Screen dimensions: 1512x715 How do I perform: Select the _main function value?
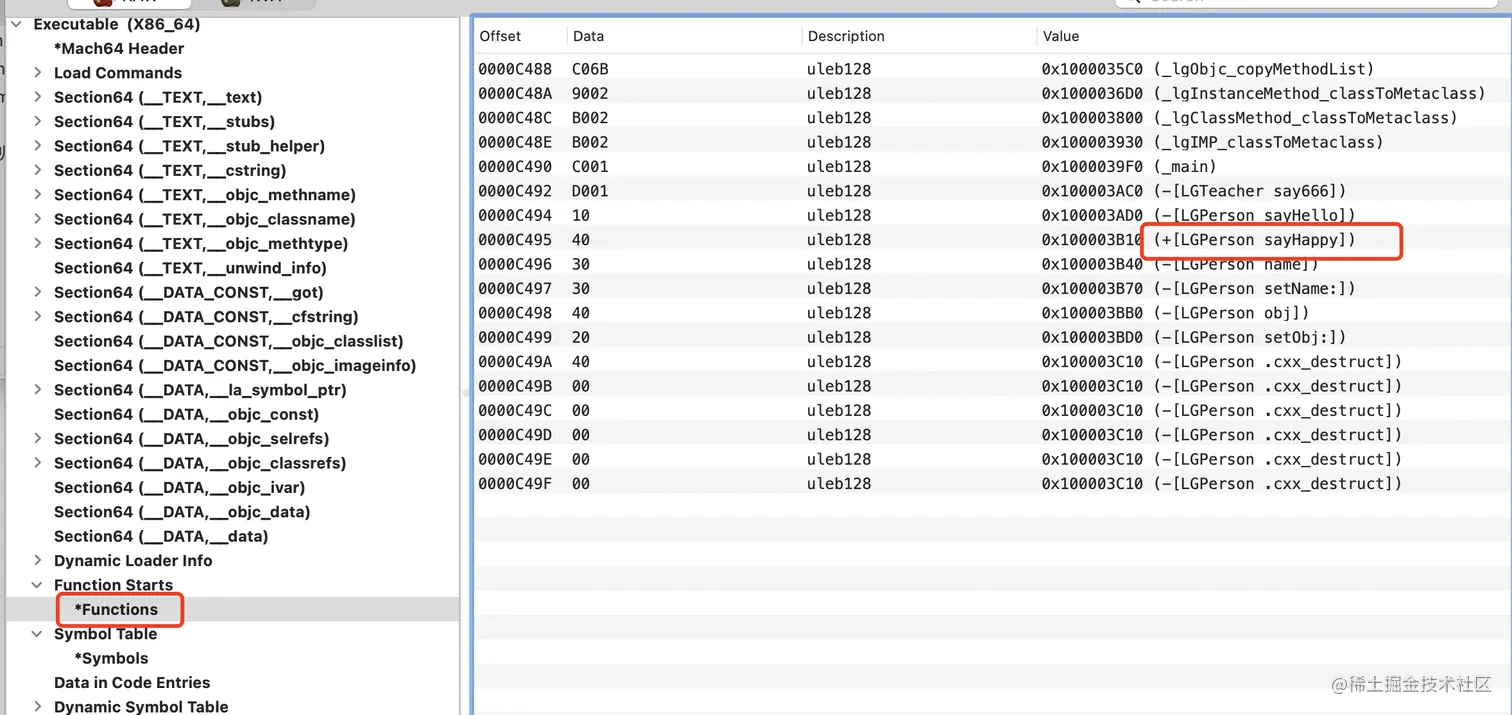1129,166
